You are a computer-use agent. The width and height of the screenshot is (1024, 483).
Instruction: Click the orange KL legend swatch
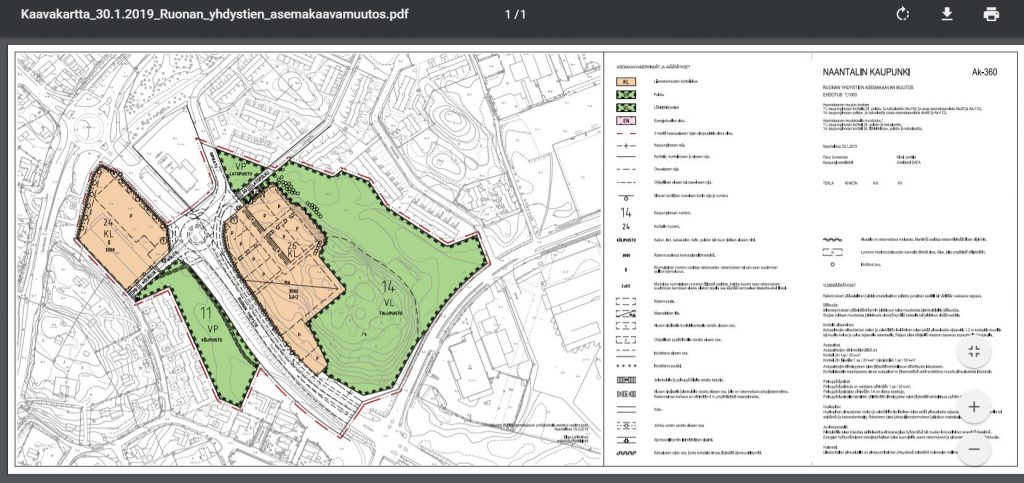(x=626, y=80)
